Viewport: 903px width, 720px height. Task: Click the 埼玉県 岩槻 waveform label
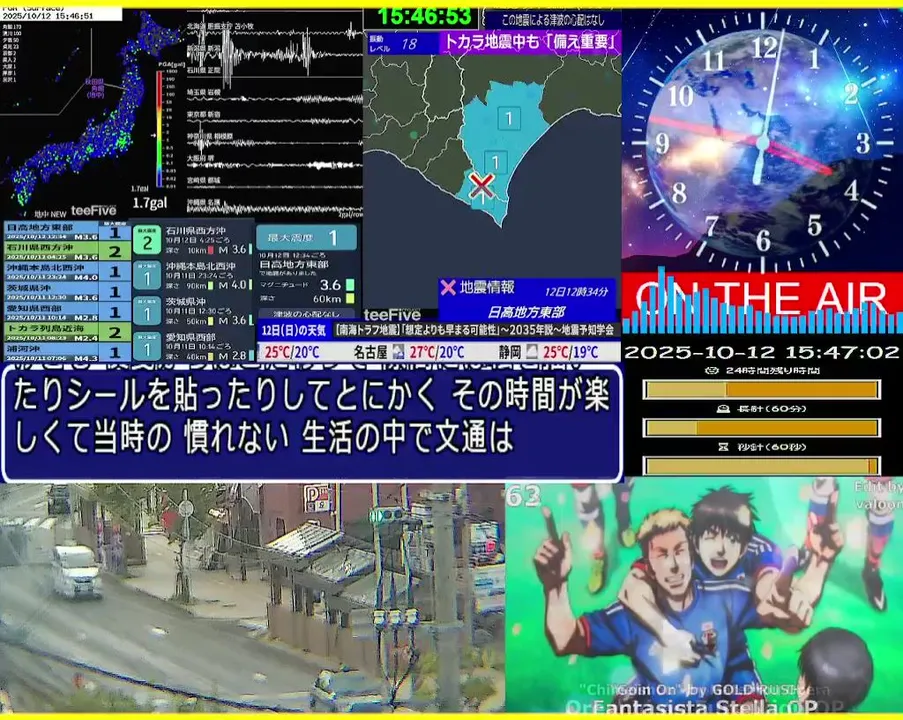pyautogui.click(x=203, y=92)
